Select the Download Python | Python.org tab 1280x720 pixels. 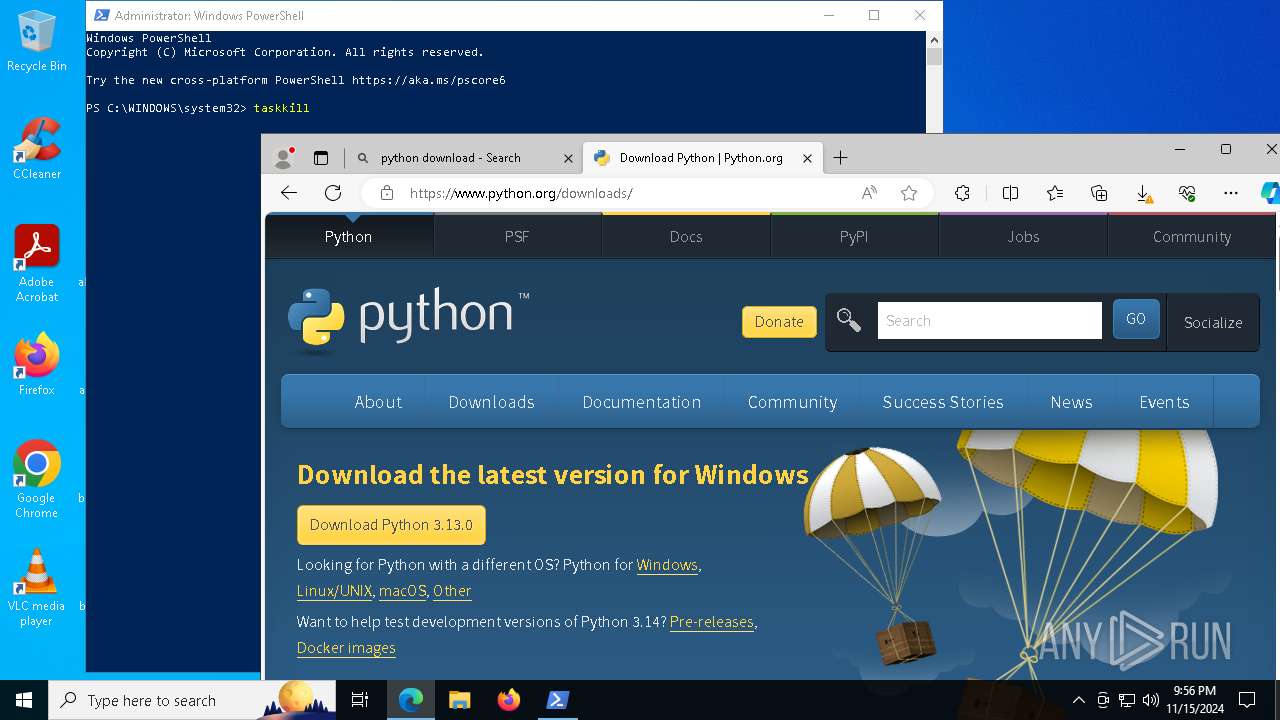(x=702, y=158)
